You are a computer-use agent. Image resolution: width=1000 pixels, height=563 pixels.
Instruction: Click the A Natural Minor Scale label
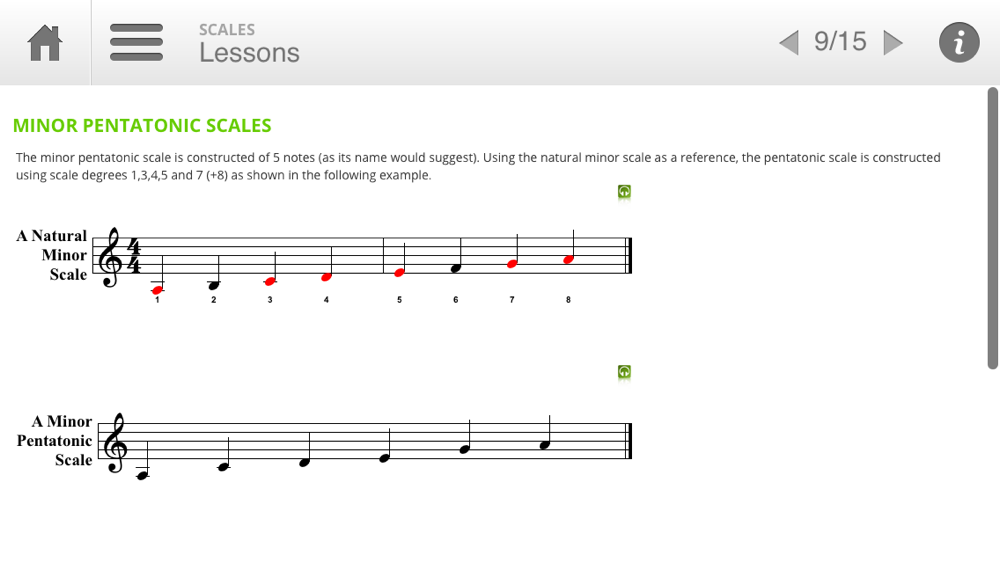click(x=52, y=255)
